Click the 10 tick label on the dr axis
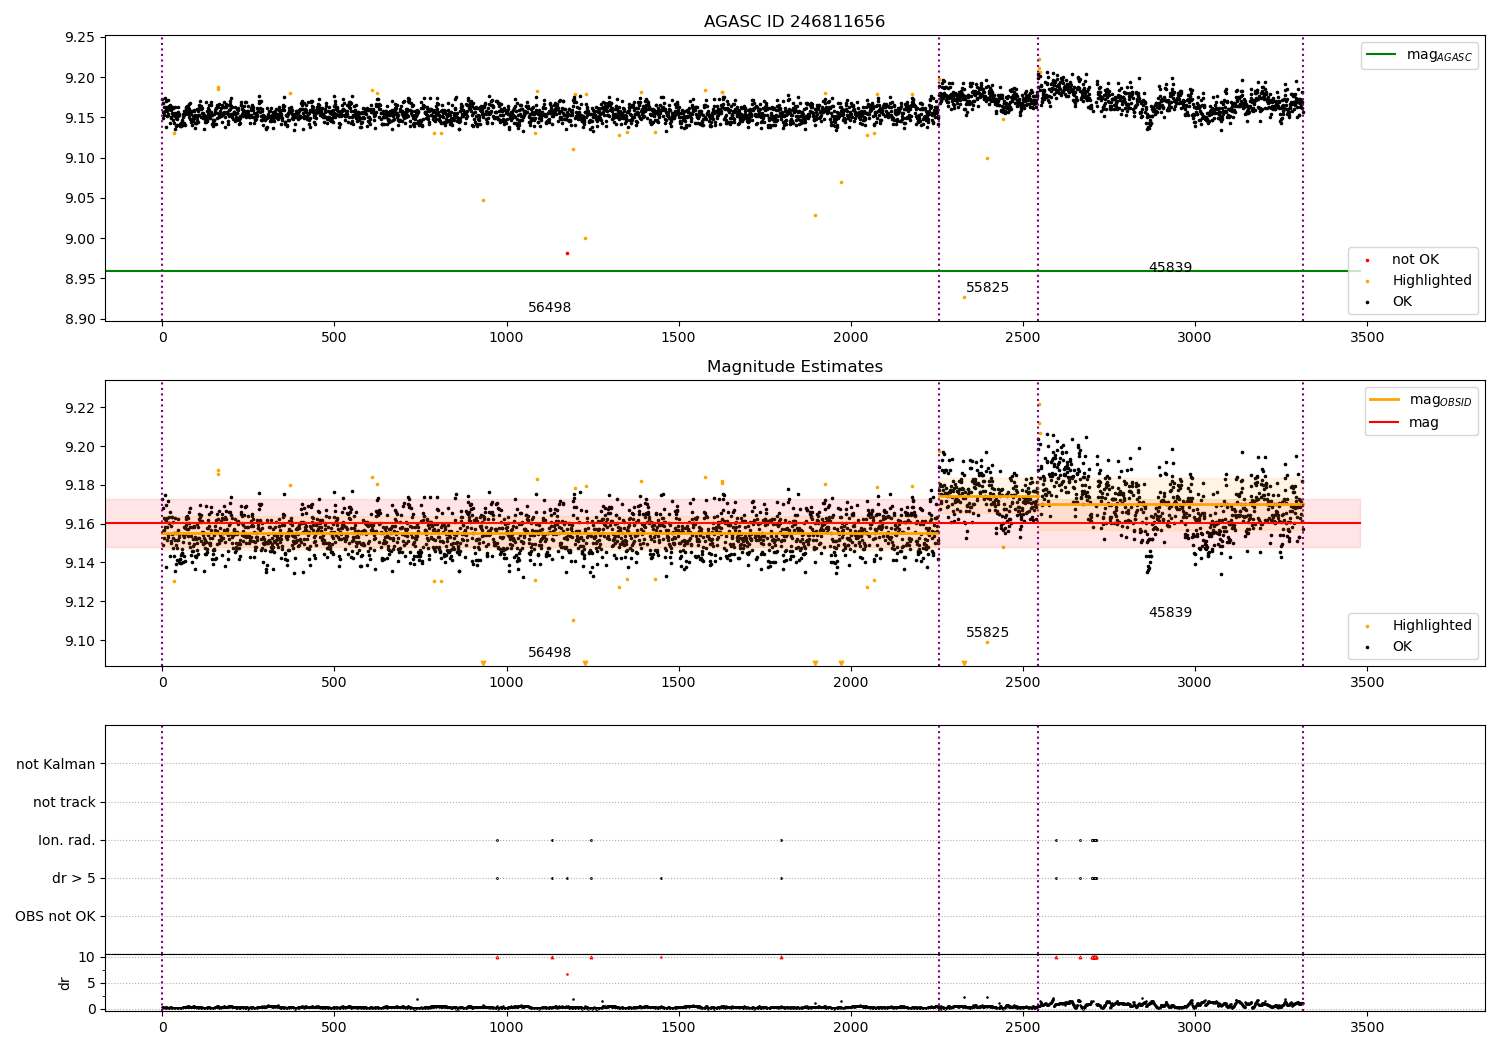 coord(87,957)
